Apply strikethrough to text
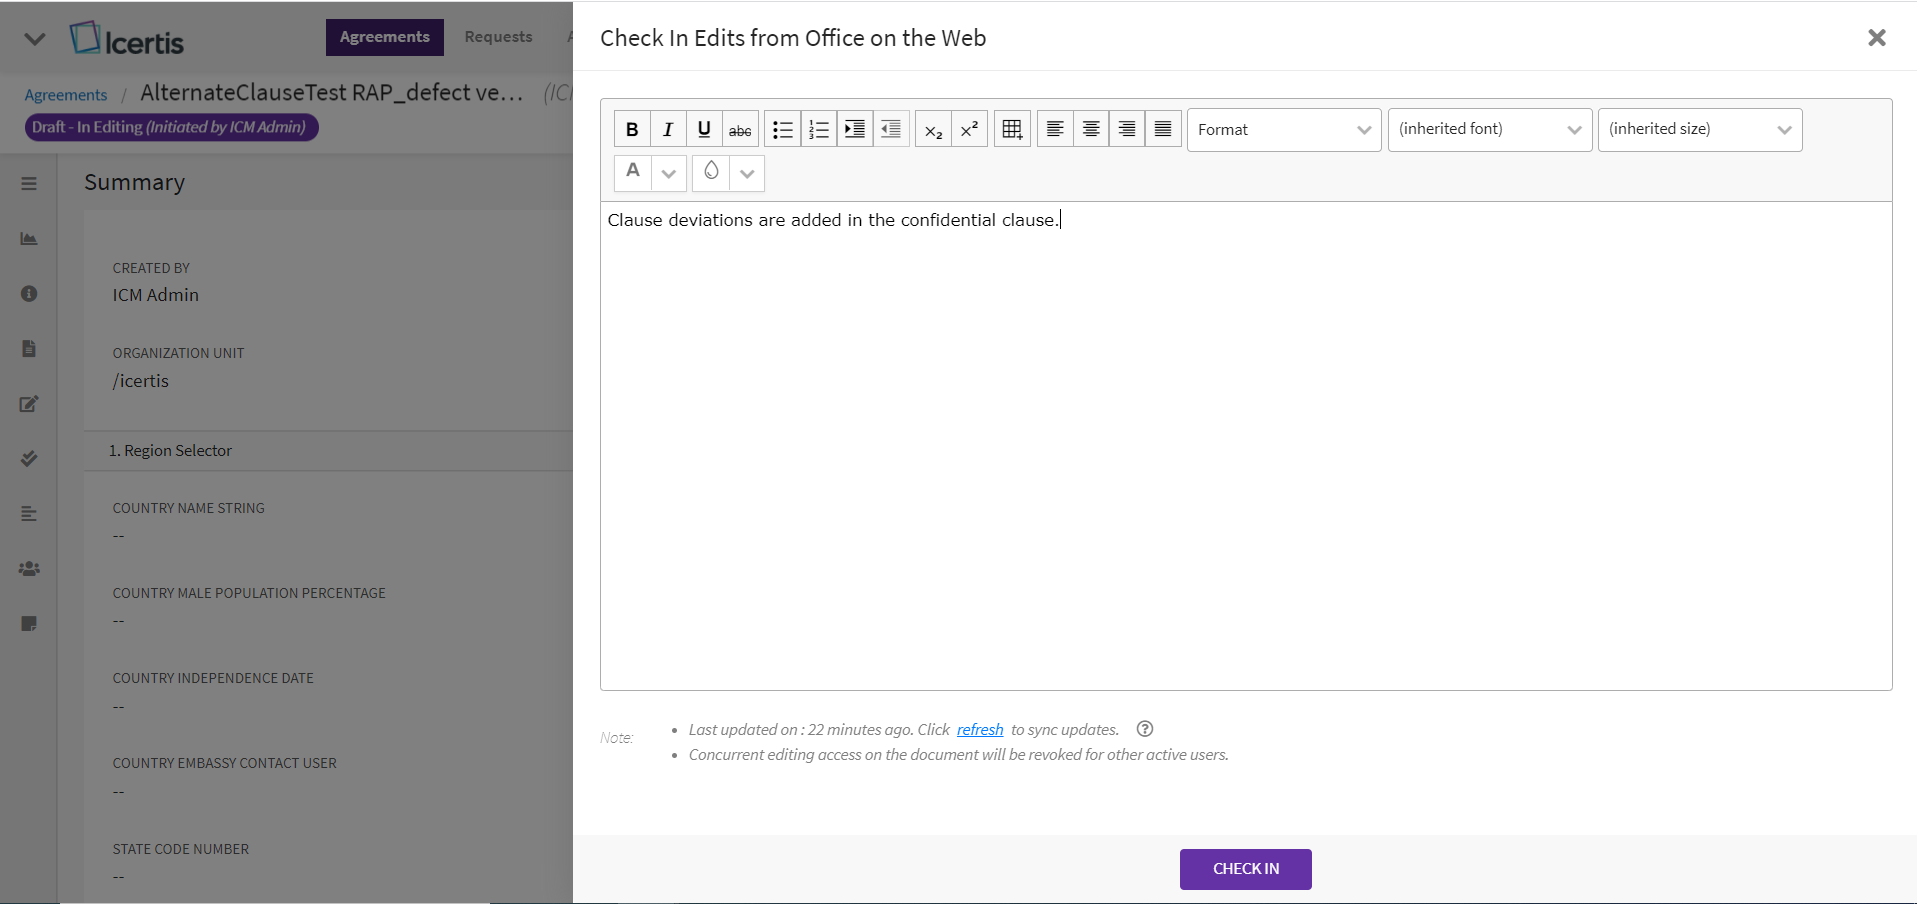The height and width of the screenshot is (904, 1917). (x=740, y=129)
